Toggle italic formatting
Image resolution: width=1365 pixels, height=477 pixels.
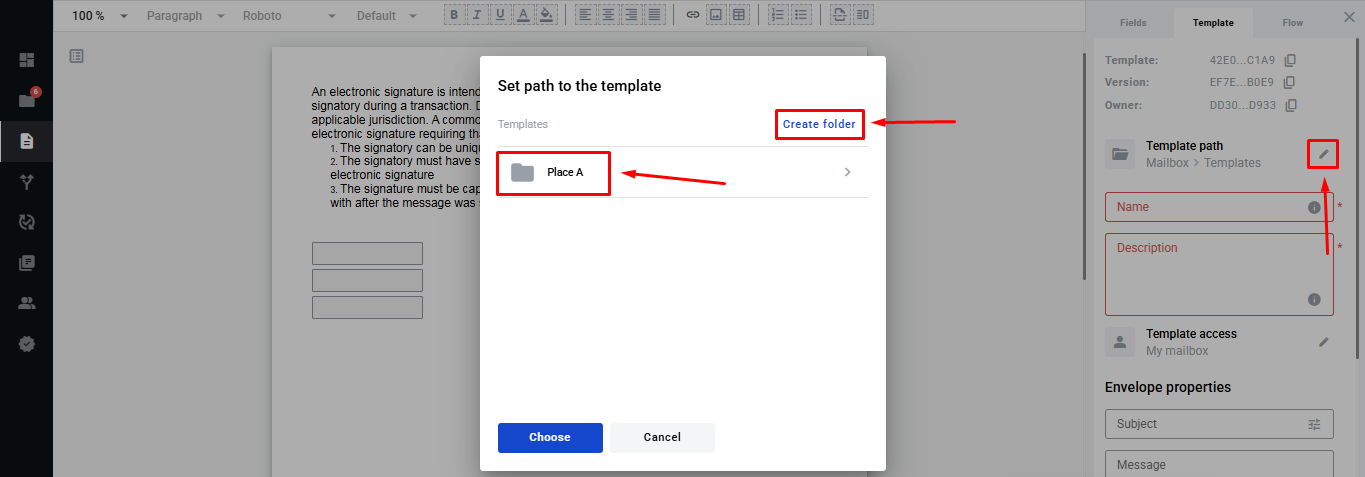click(477, 15)
